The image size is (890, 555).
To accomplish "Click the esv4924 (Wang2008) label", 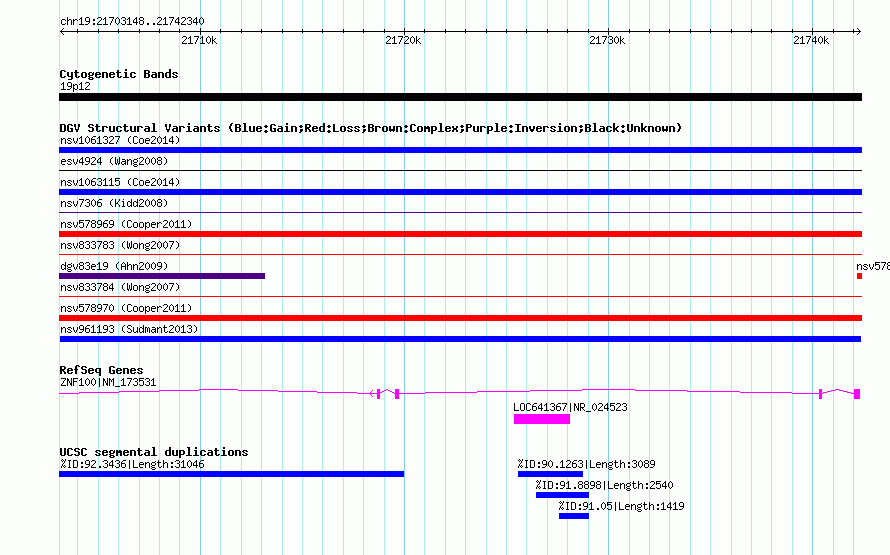I will coord(114,161).
